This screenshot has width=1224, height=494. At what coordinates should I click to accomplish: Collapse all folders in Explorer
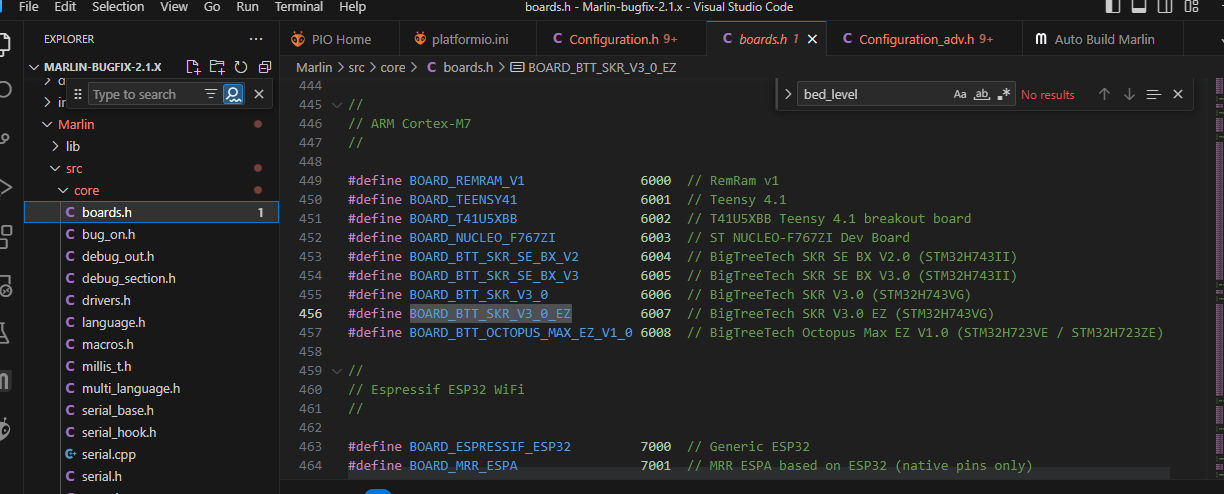265,67
